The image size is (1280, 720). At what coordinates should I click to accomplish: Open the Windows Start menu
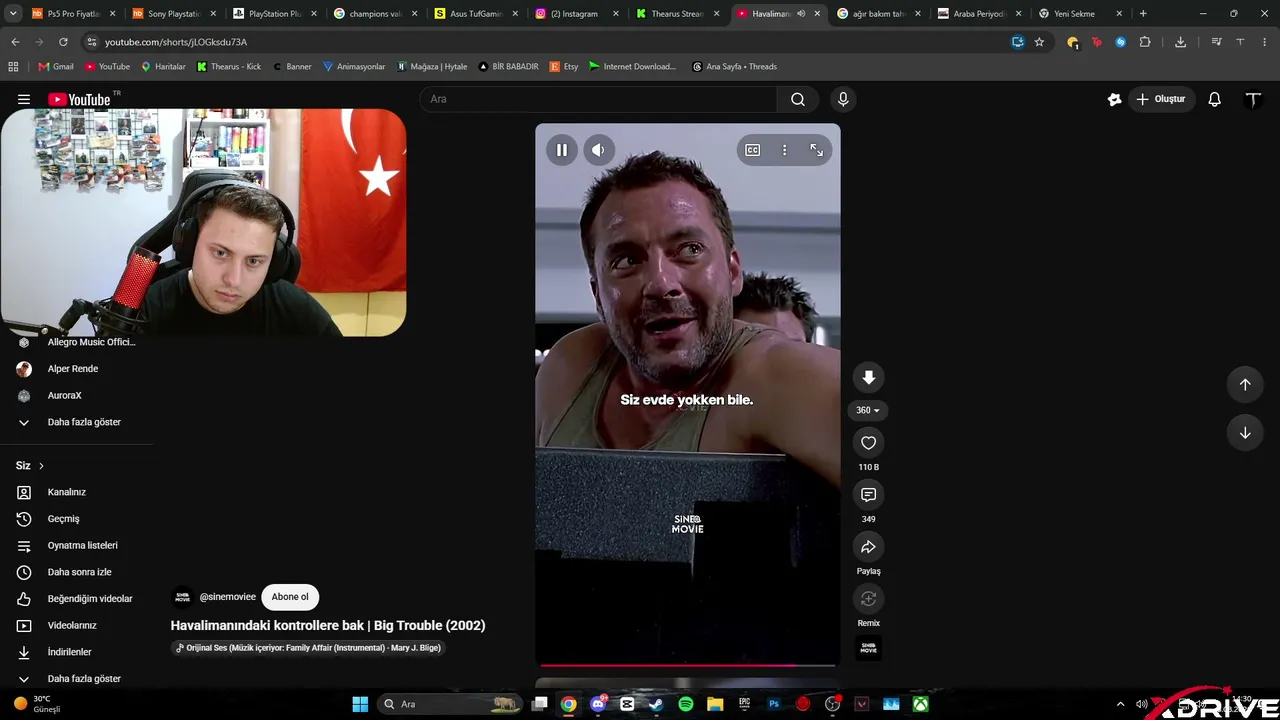360,704
